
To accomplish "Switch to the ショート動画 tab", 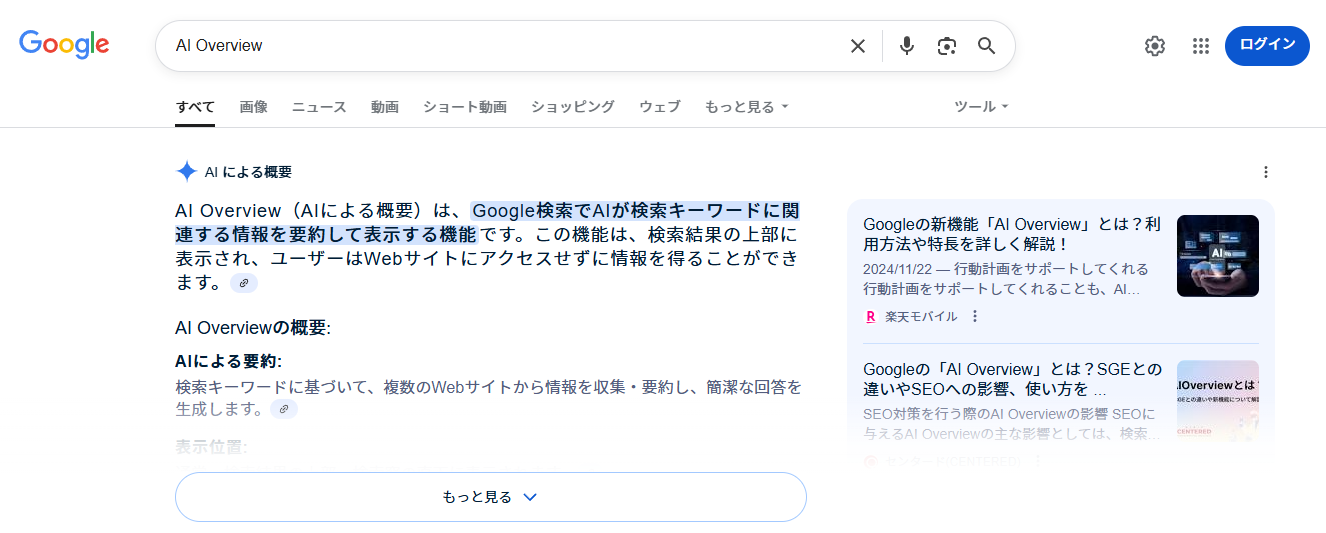I will tap(465, 107).
